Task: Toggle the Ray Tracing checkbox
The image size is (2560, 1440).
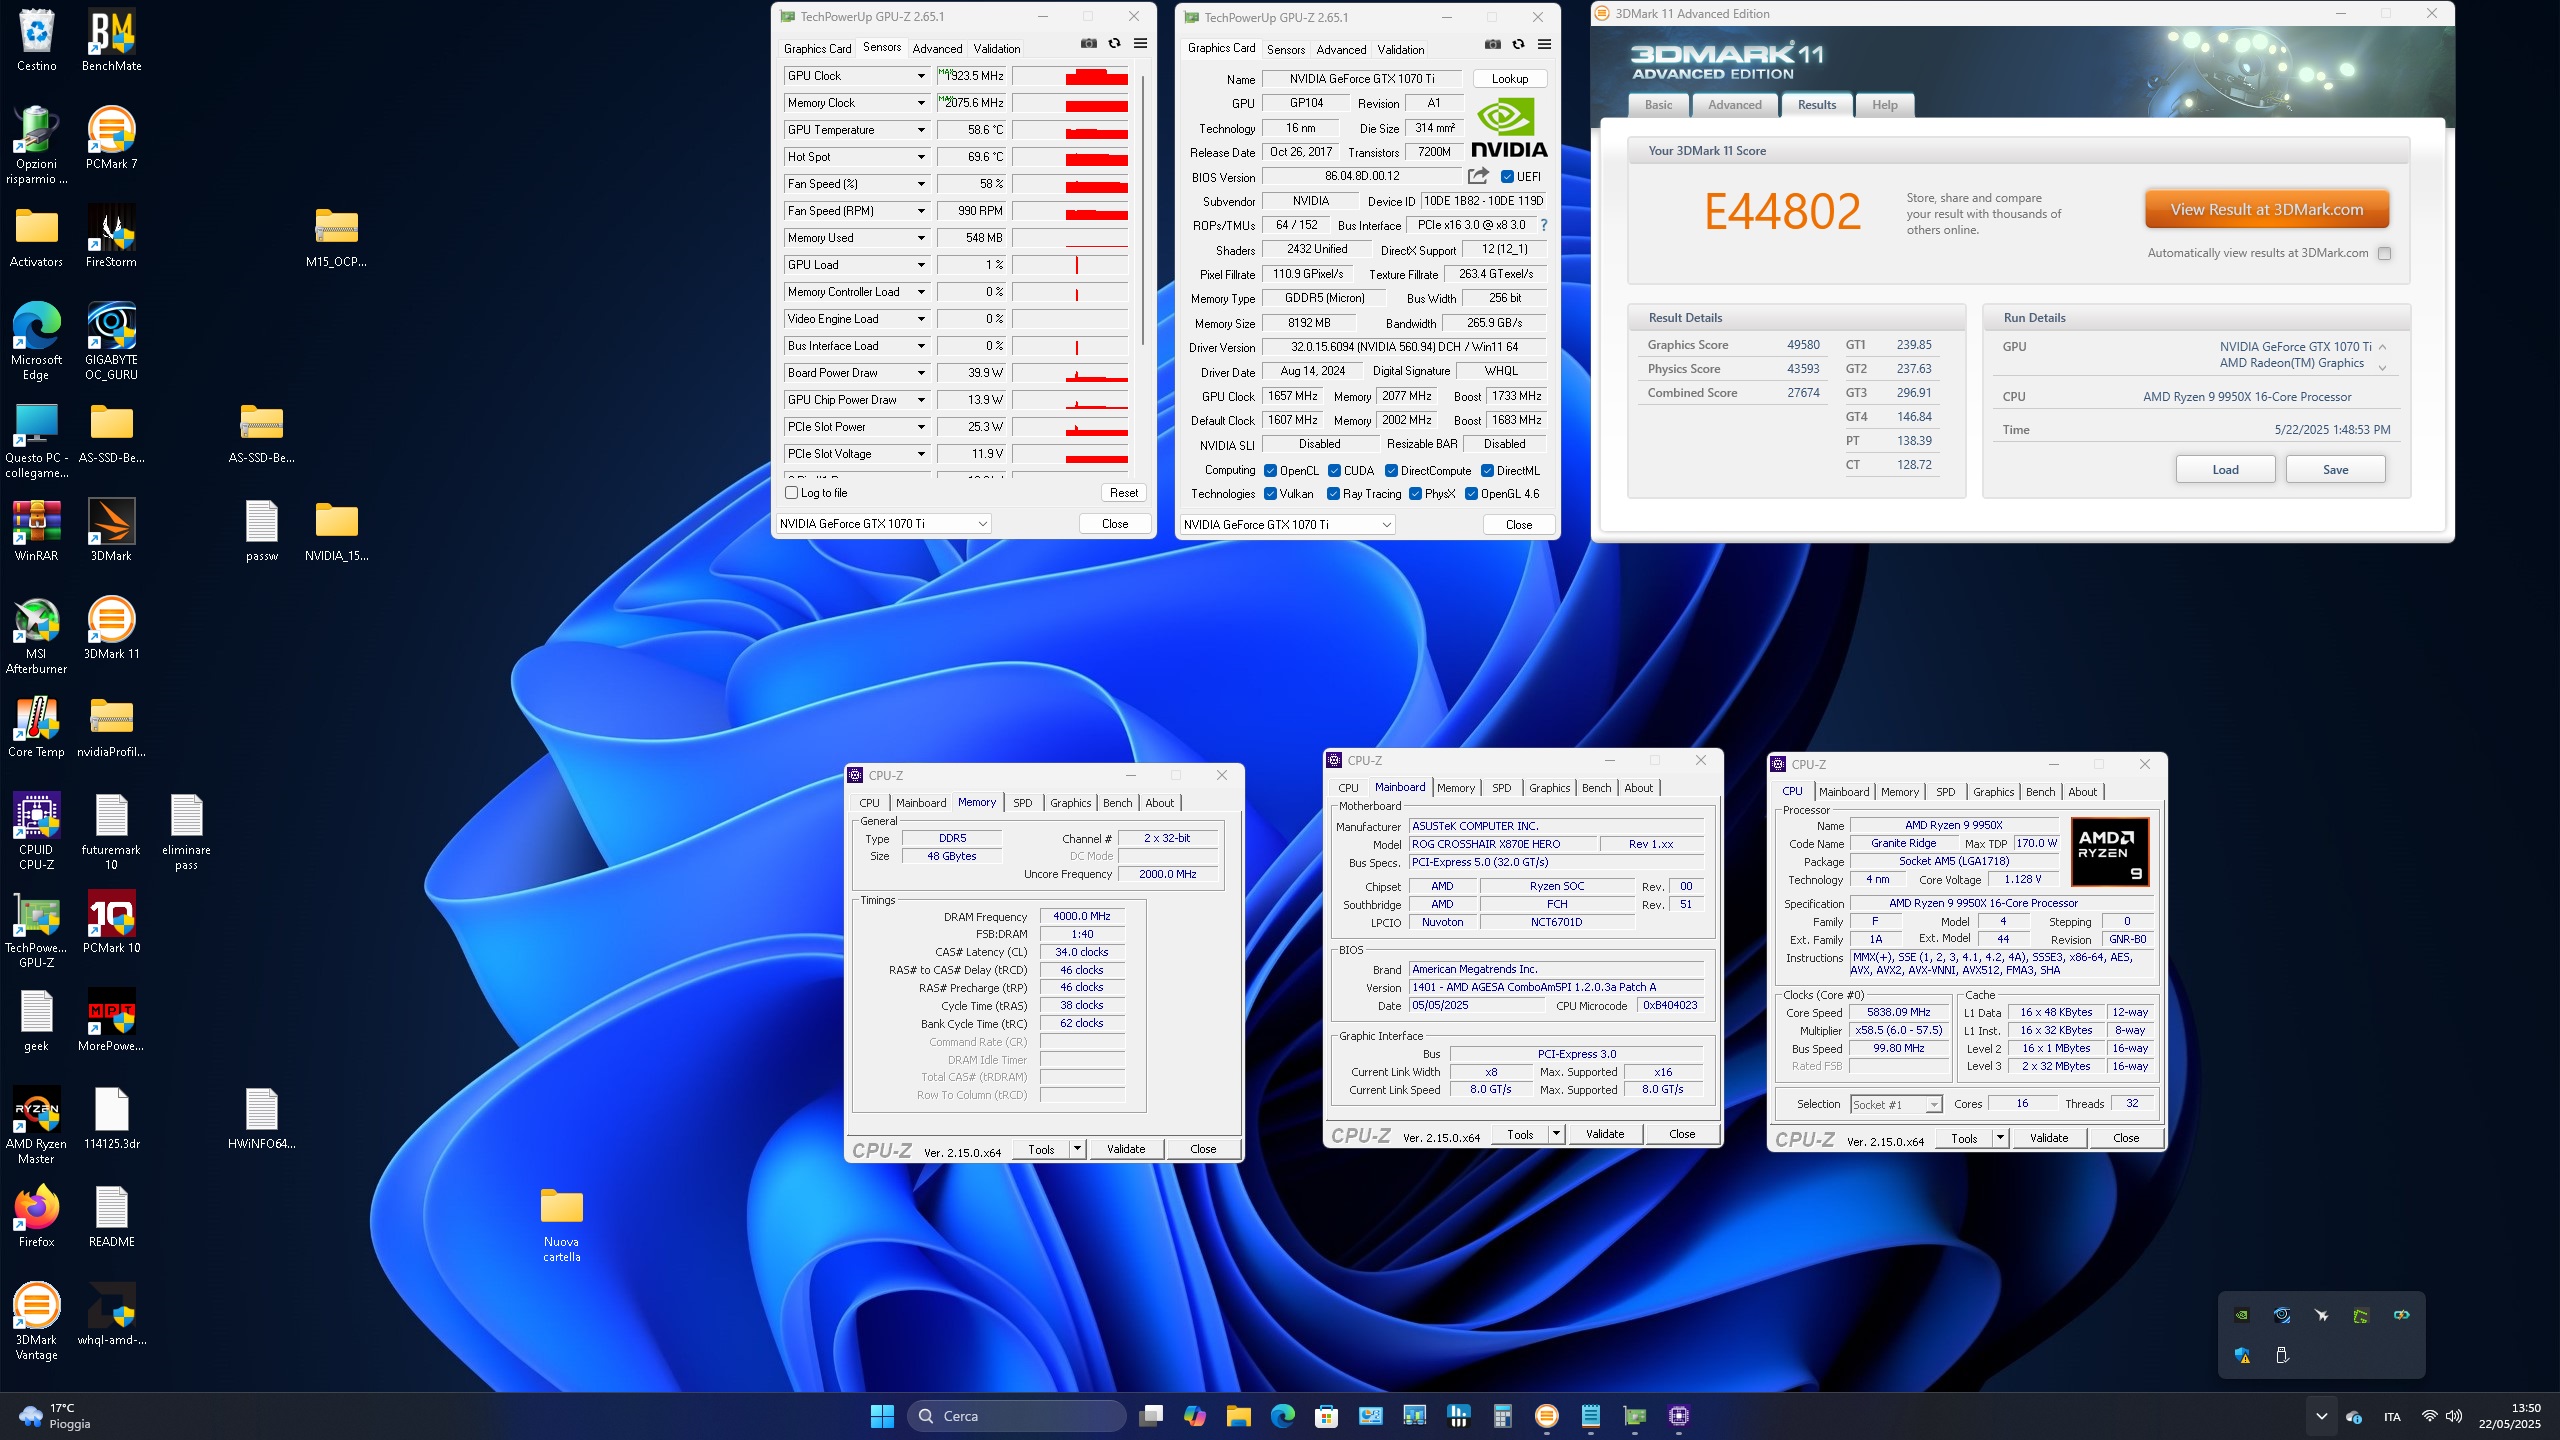Action: tap(1333, 494)
